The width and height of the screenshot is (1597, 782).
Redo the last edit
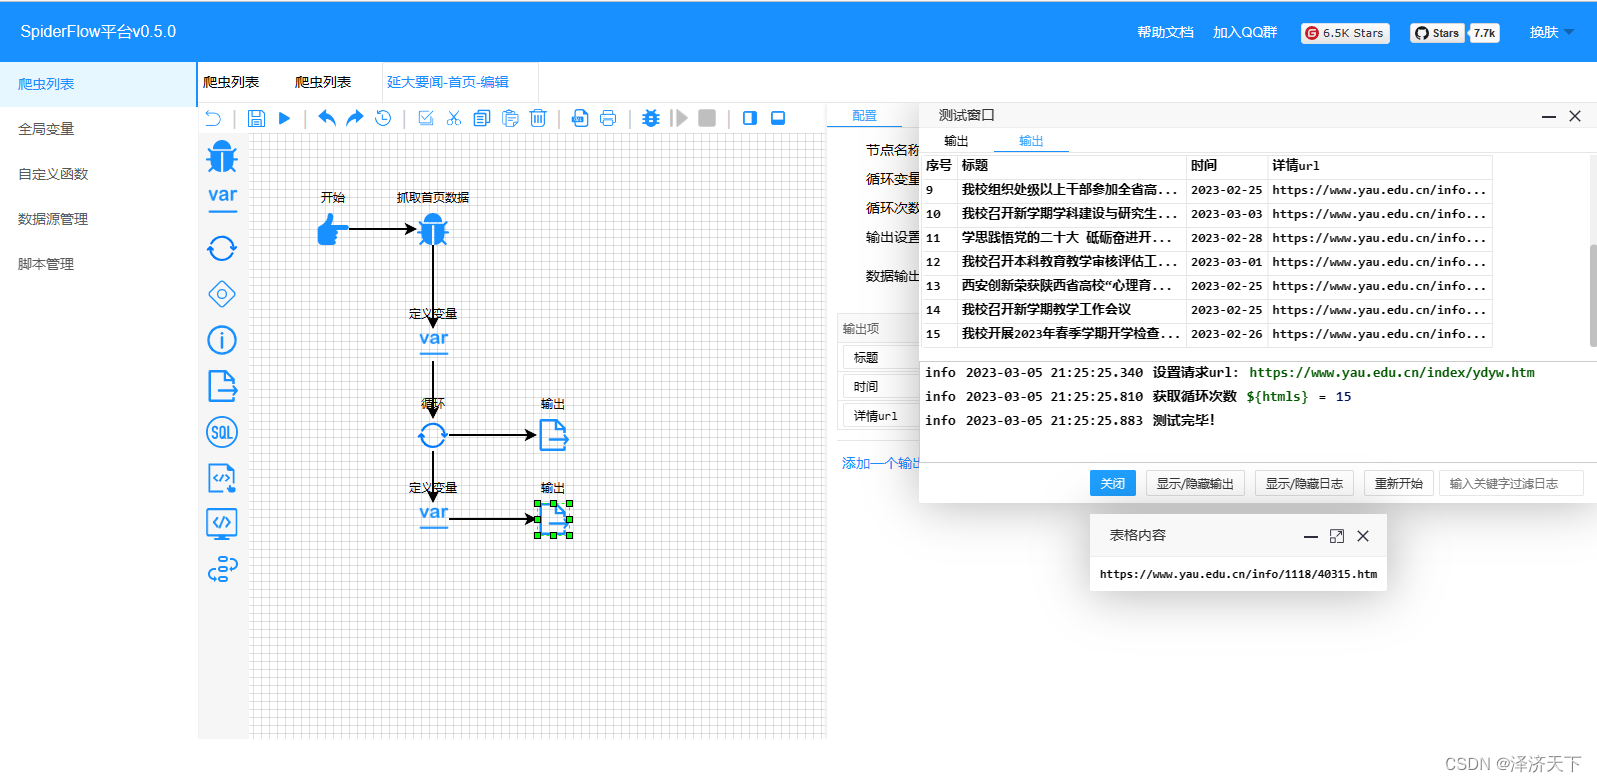pyautogui.click(x=355, y=118)
